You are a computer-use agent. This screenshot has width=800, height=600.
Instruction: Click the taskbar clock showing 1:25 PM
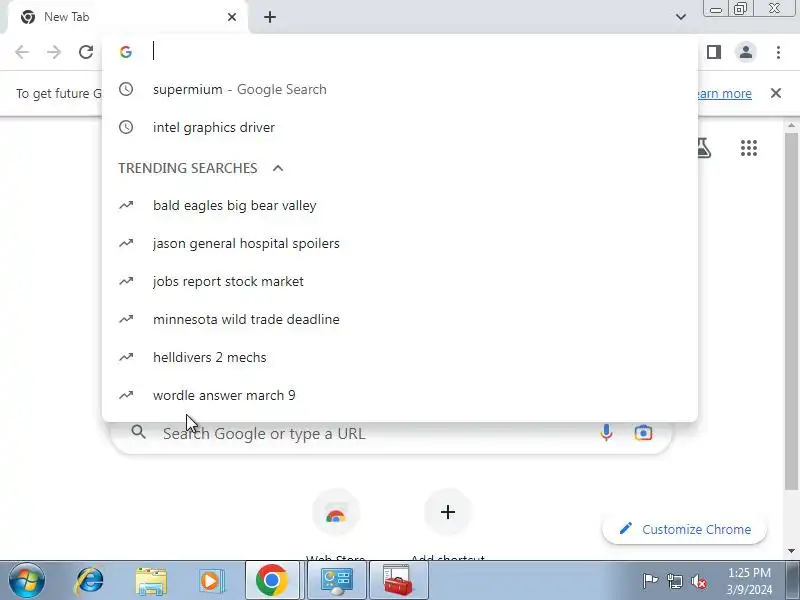pos(749,581)
